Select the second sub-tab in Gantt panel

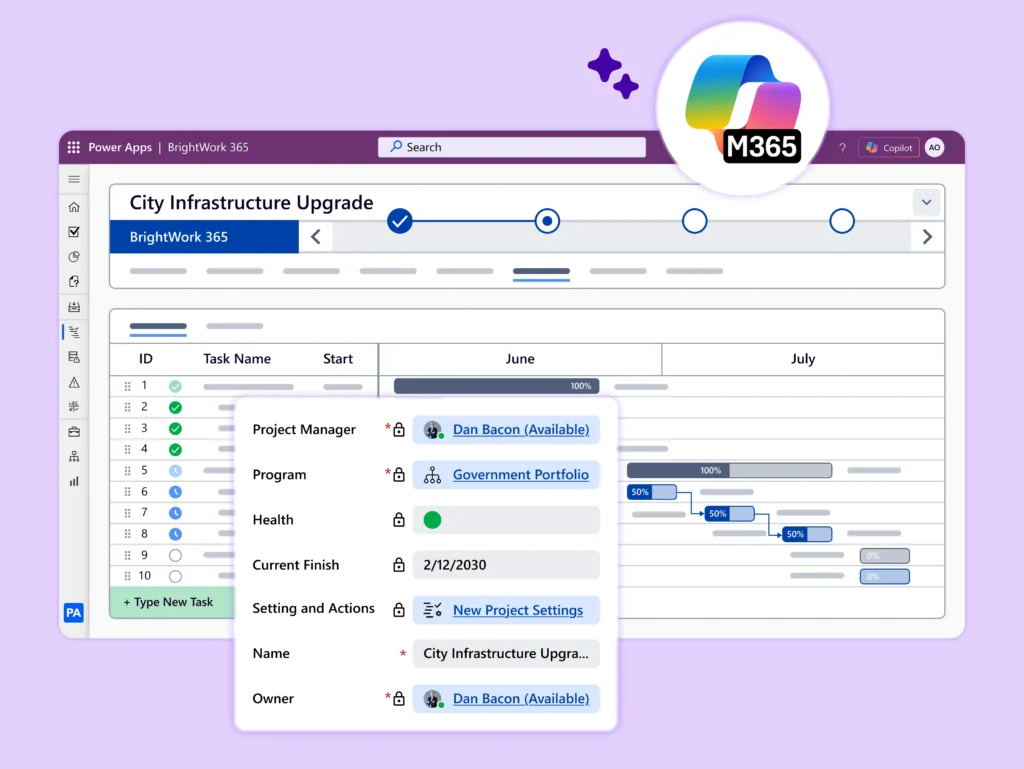234,326
